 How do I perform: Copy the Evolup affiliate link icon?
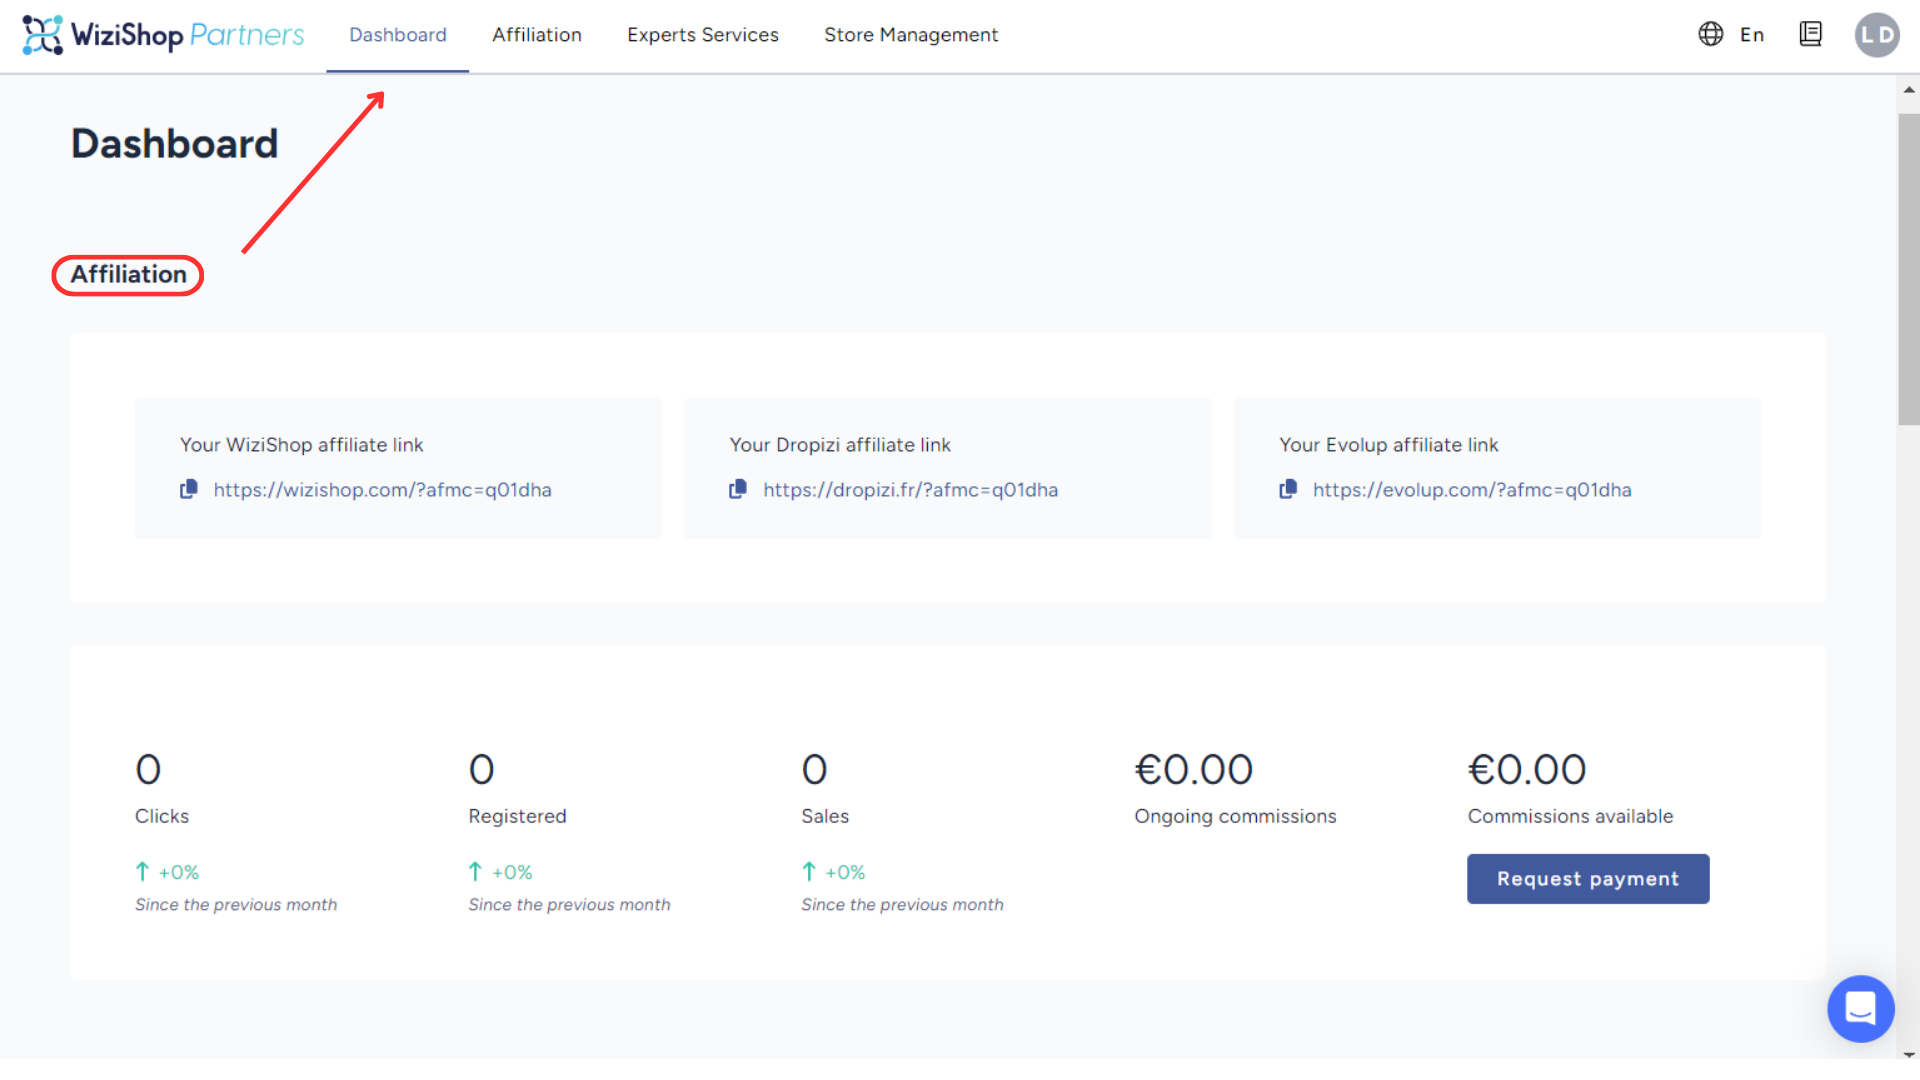coord(1288,489)
